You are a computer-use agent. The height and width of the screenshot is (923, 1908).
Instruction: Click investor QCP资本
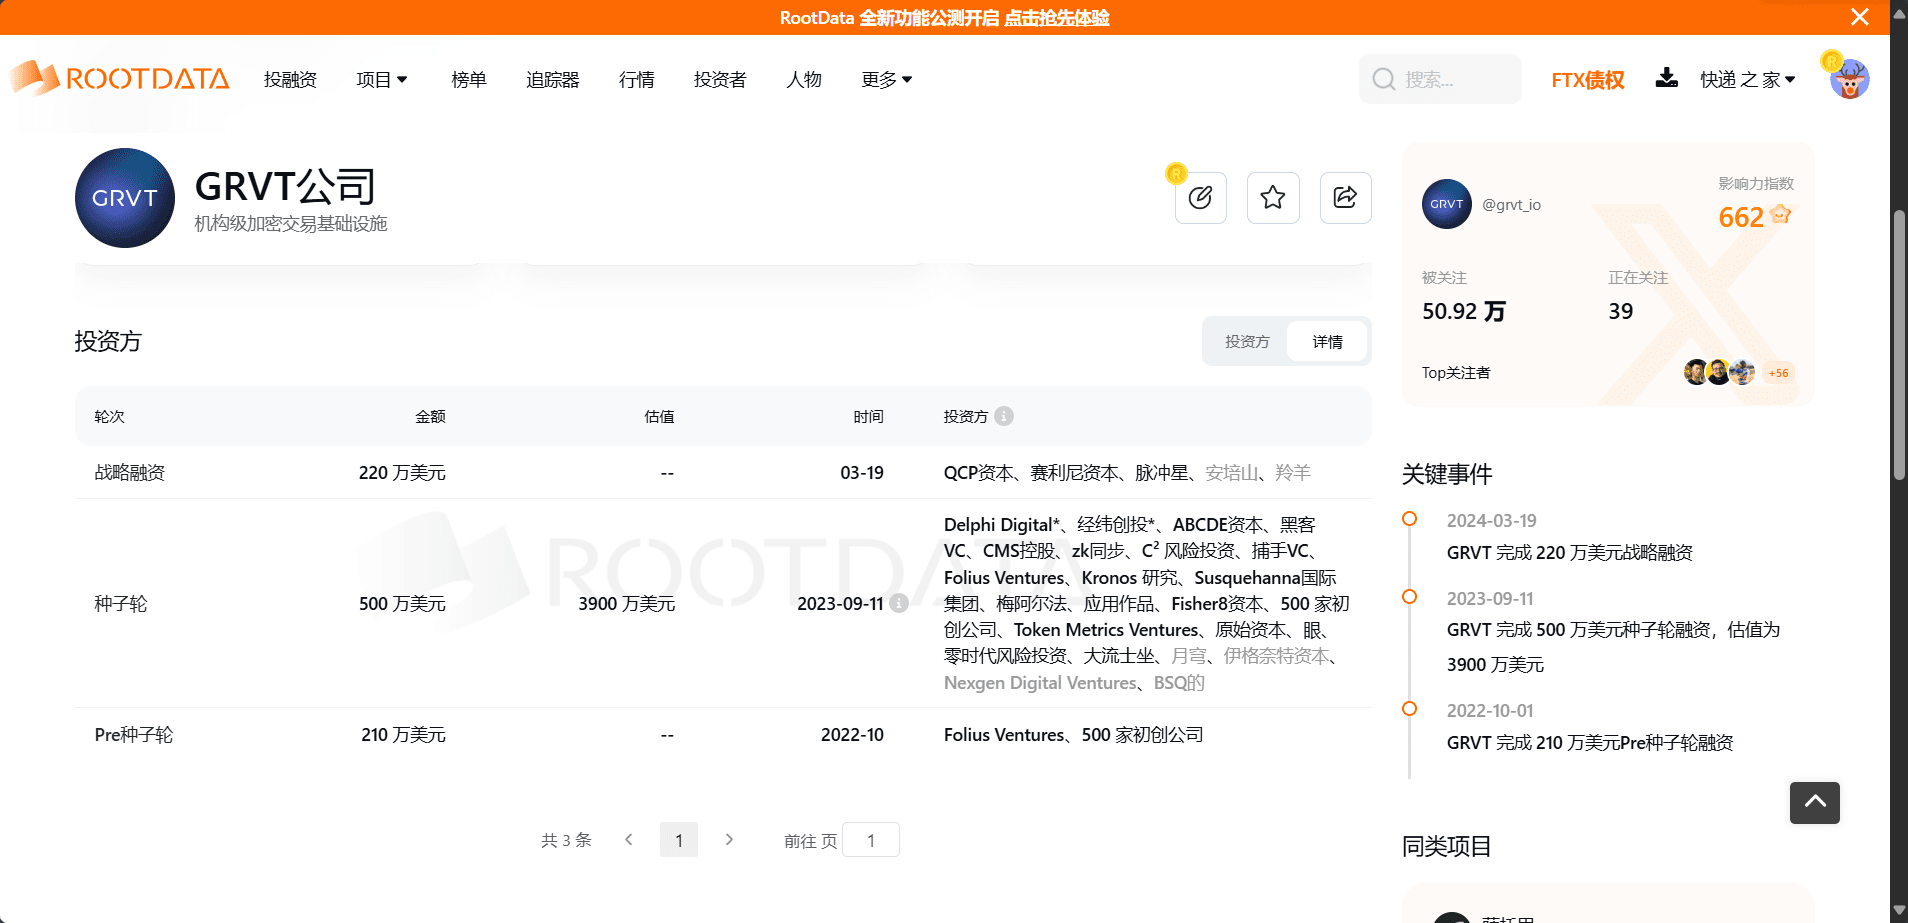979,472
